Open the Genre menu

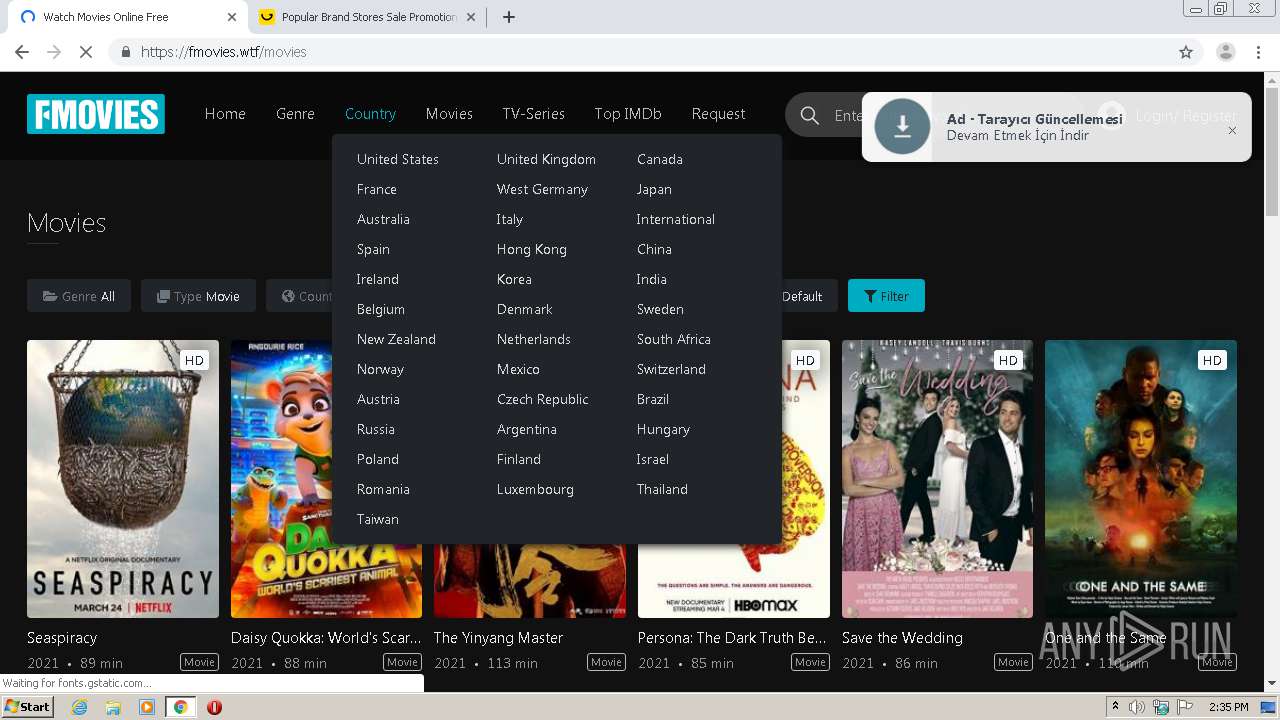pos(295,114)
